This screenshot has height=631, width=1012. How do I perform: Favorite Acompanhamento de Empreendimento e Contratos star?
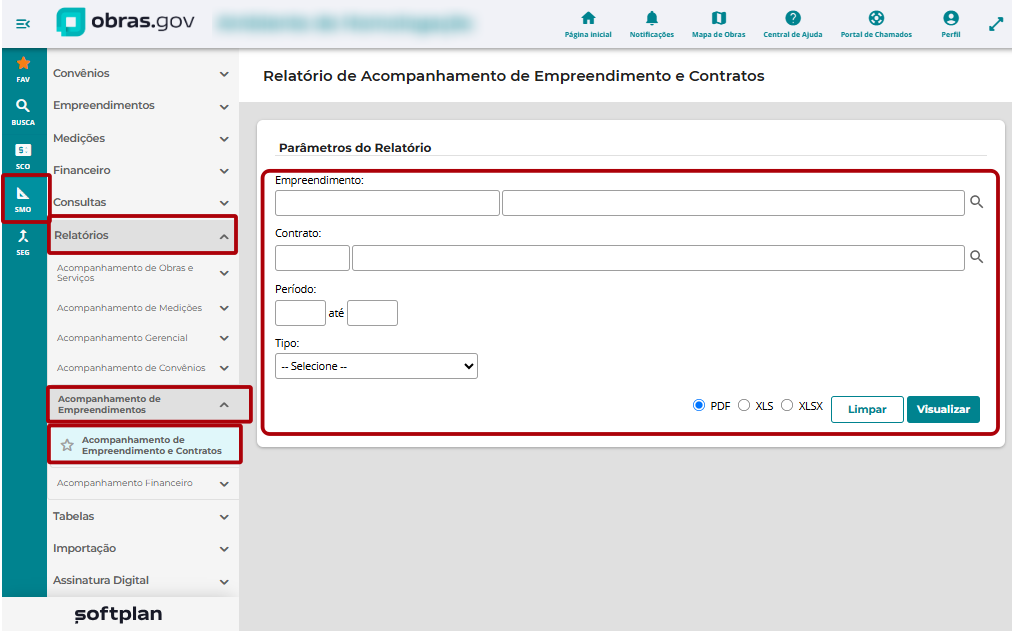pyautogui.click(x=66, y=445)
